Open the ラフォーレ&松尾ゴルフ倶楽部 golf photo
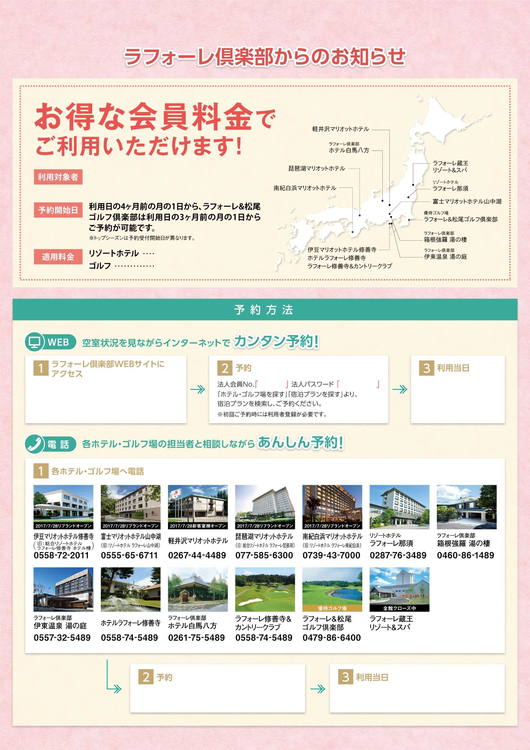 pos(332,589)
